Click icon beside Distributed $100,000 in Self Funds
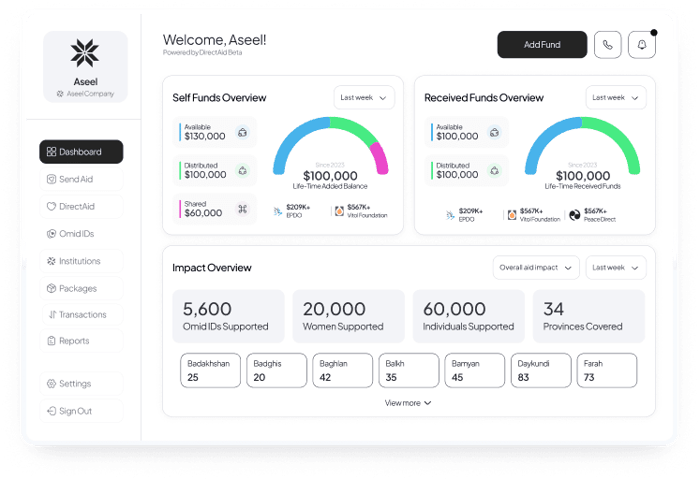The width and height of the screenshot is (700, 479). tap(241, 170)
